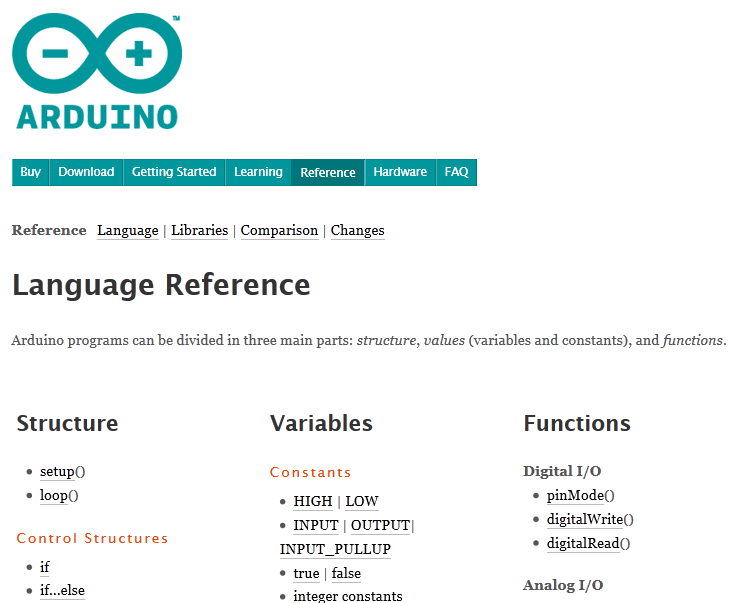Screen dimensions: 734x603
Task: Open the Download tab
Action: point(86,172)
